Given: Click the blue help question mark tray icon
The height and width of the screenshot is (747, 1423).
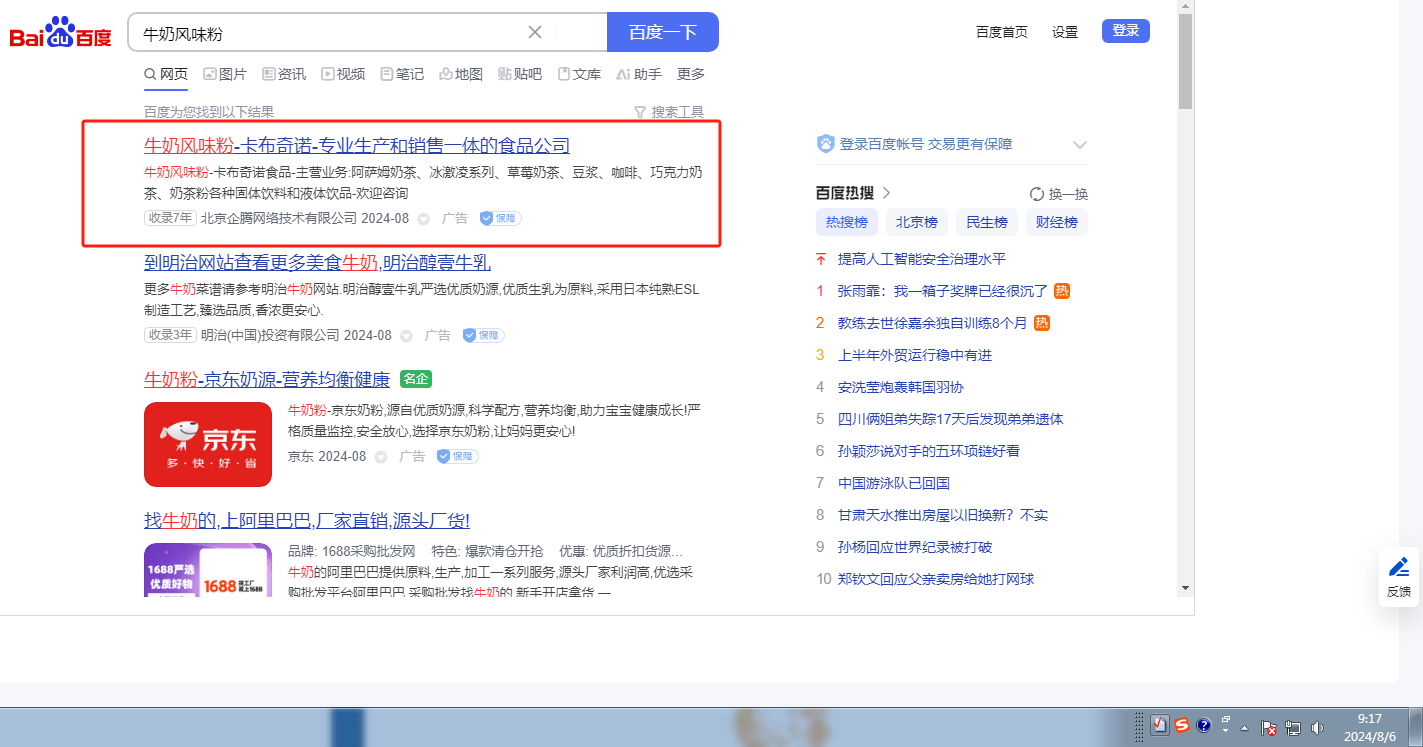Looking at the screenshot, I should 1204,725.
